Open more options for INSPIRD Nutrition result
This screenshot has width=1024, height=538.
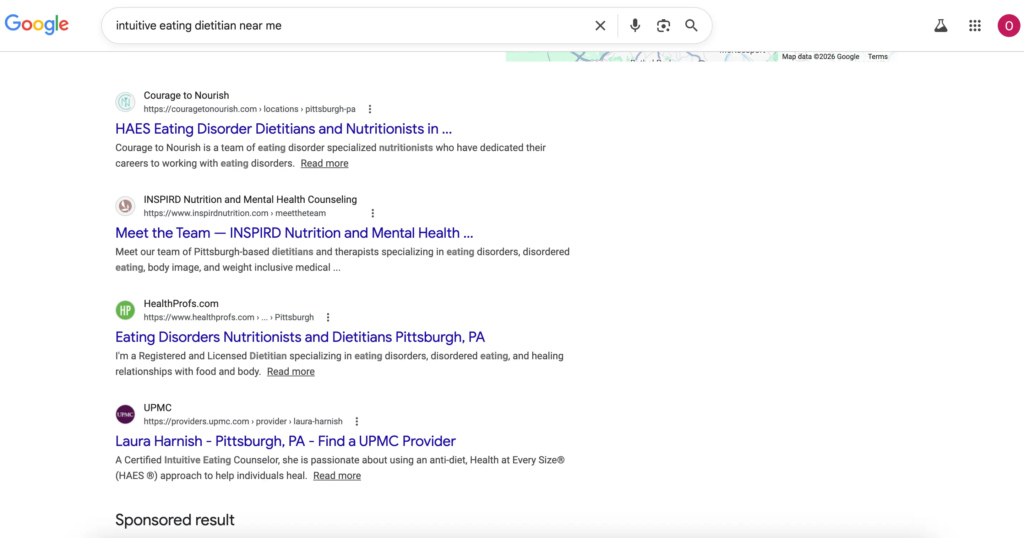[372, 214]
